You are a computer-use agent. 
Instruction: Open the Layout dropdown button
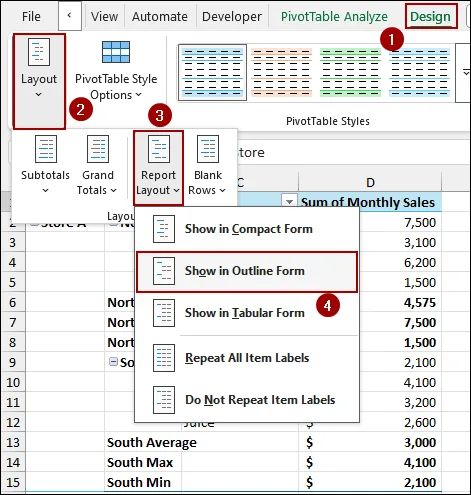pos(39,81)
